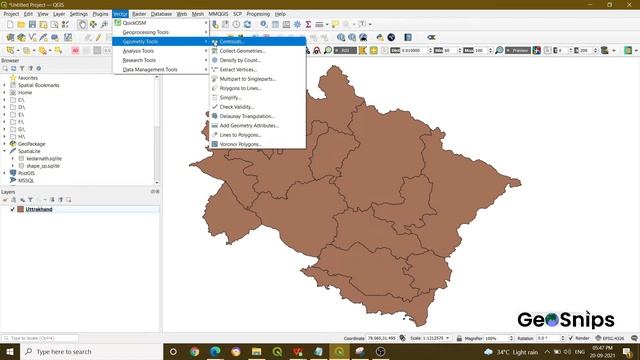Image resolution: width=640 pixels, height=360 pixels.
Task: Open Data Source Manager icon
Action: pyautogui.click(x=10, y=38)
